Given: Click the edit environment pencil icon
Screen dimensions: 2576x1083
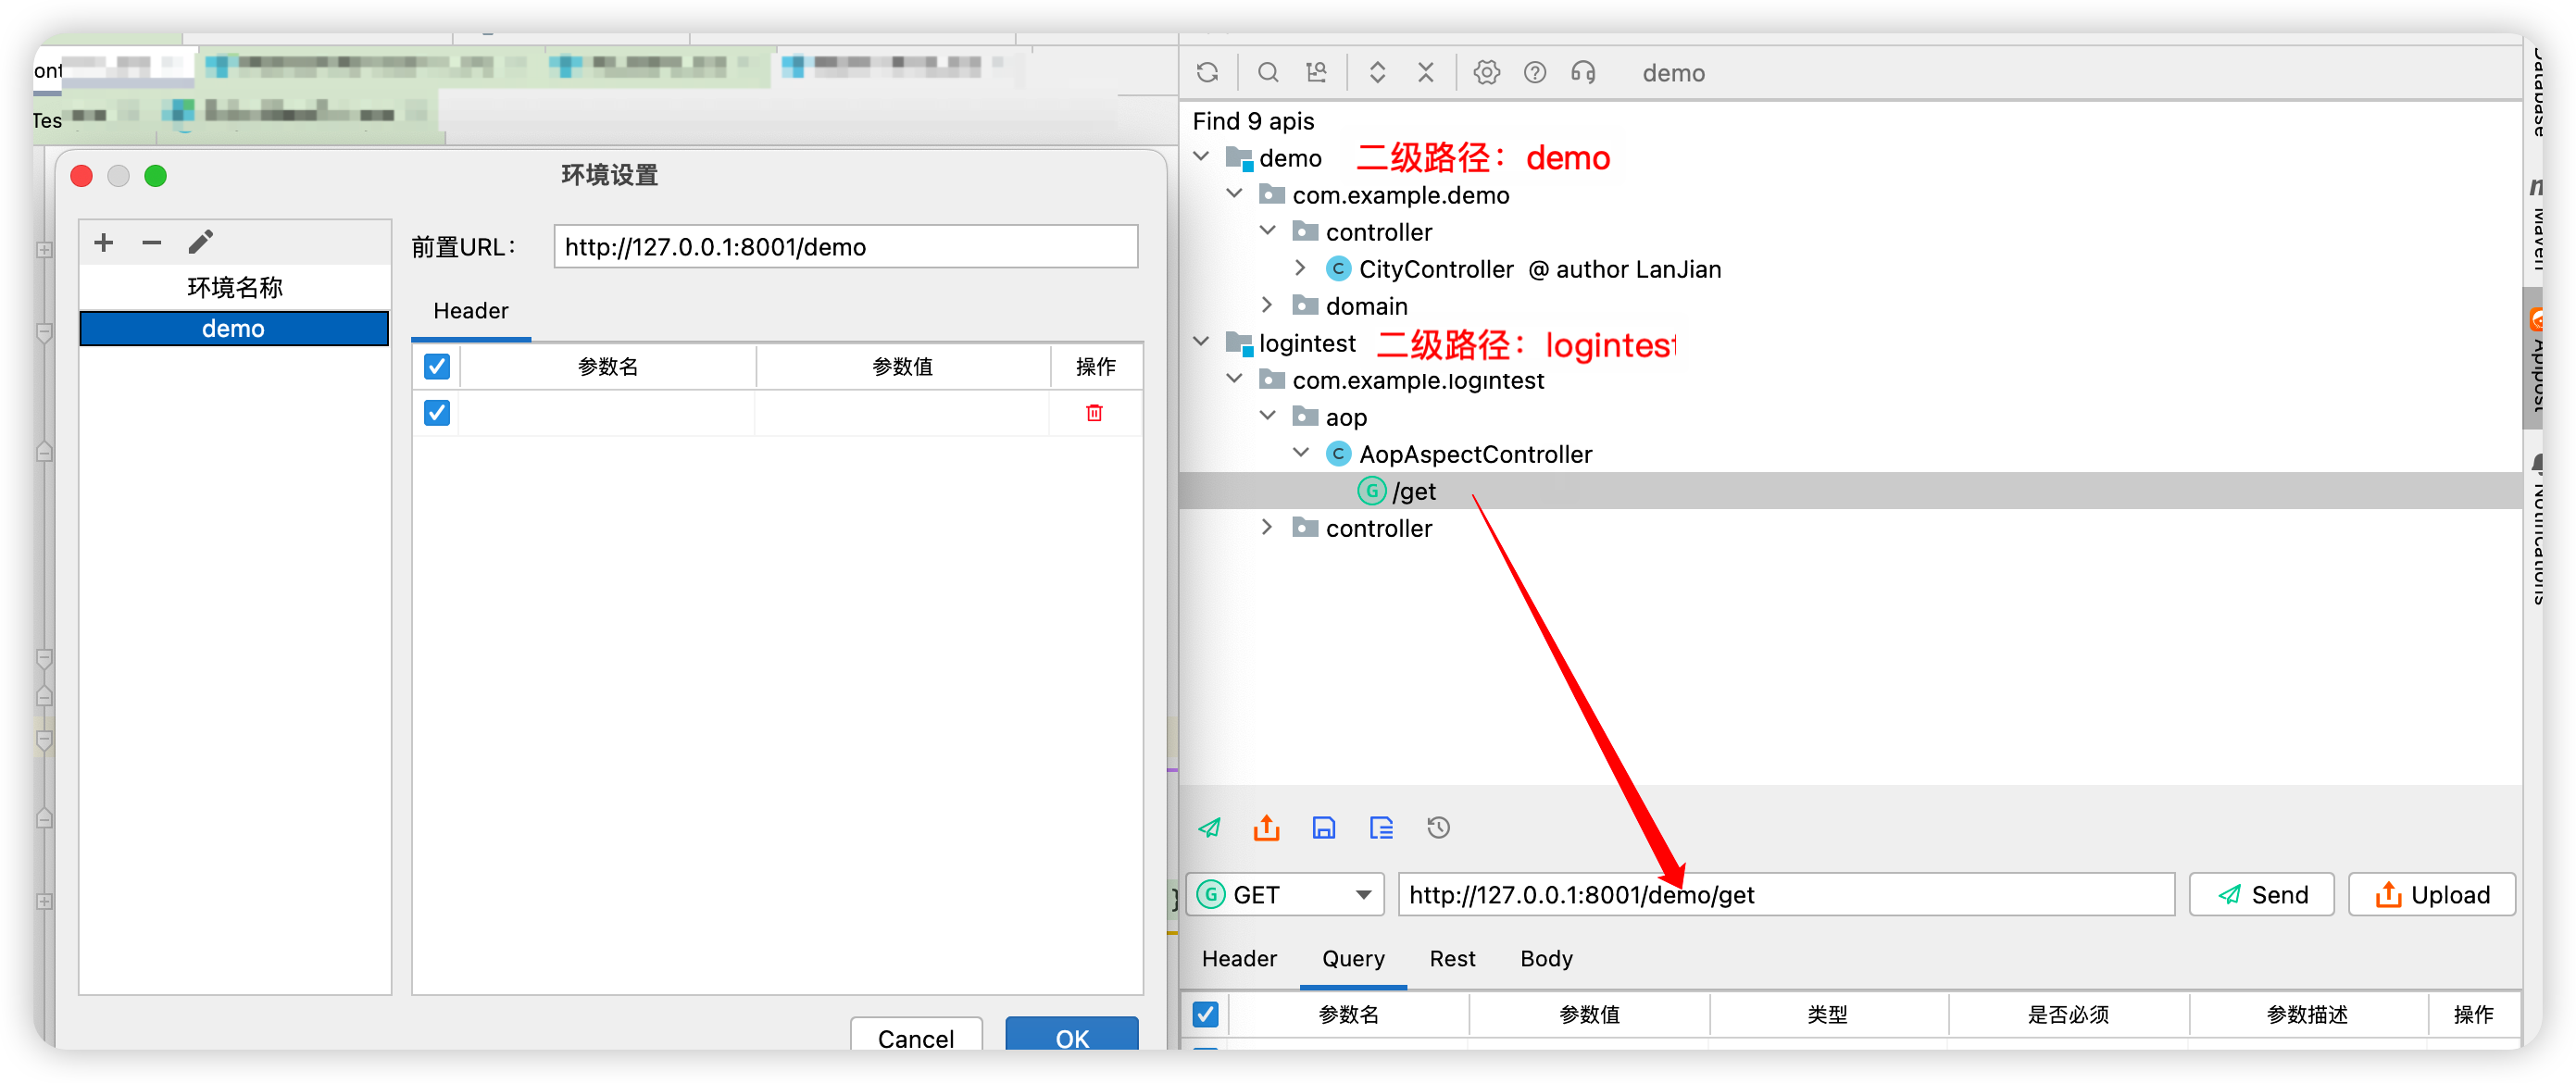Looking at the screenshot, I should click(x=200, y=242).
